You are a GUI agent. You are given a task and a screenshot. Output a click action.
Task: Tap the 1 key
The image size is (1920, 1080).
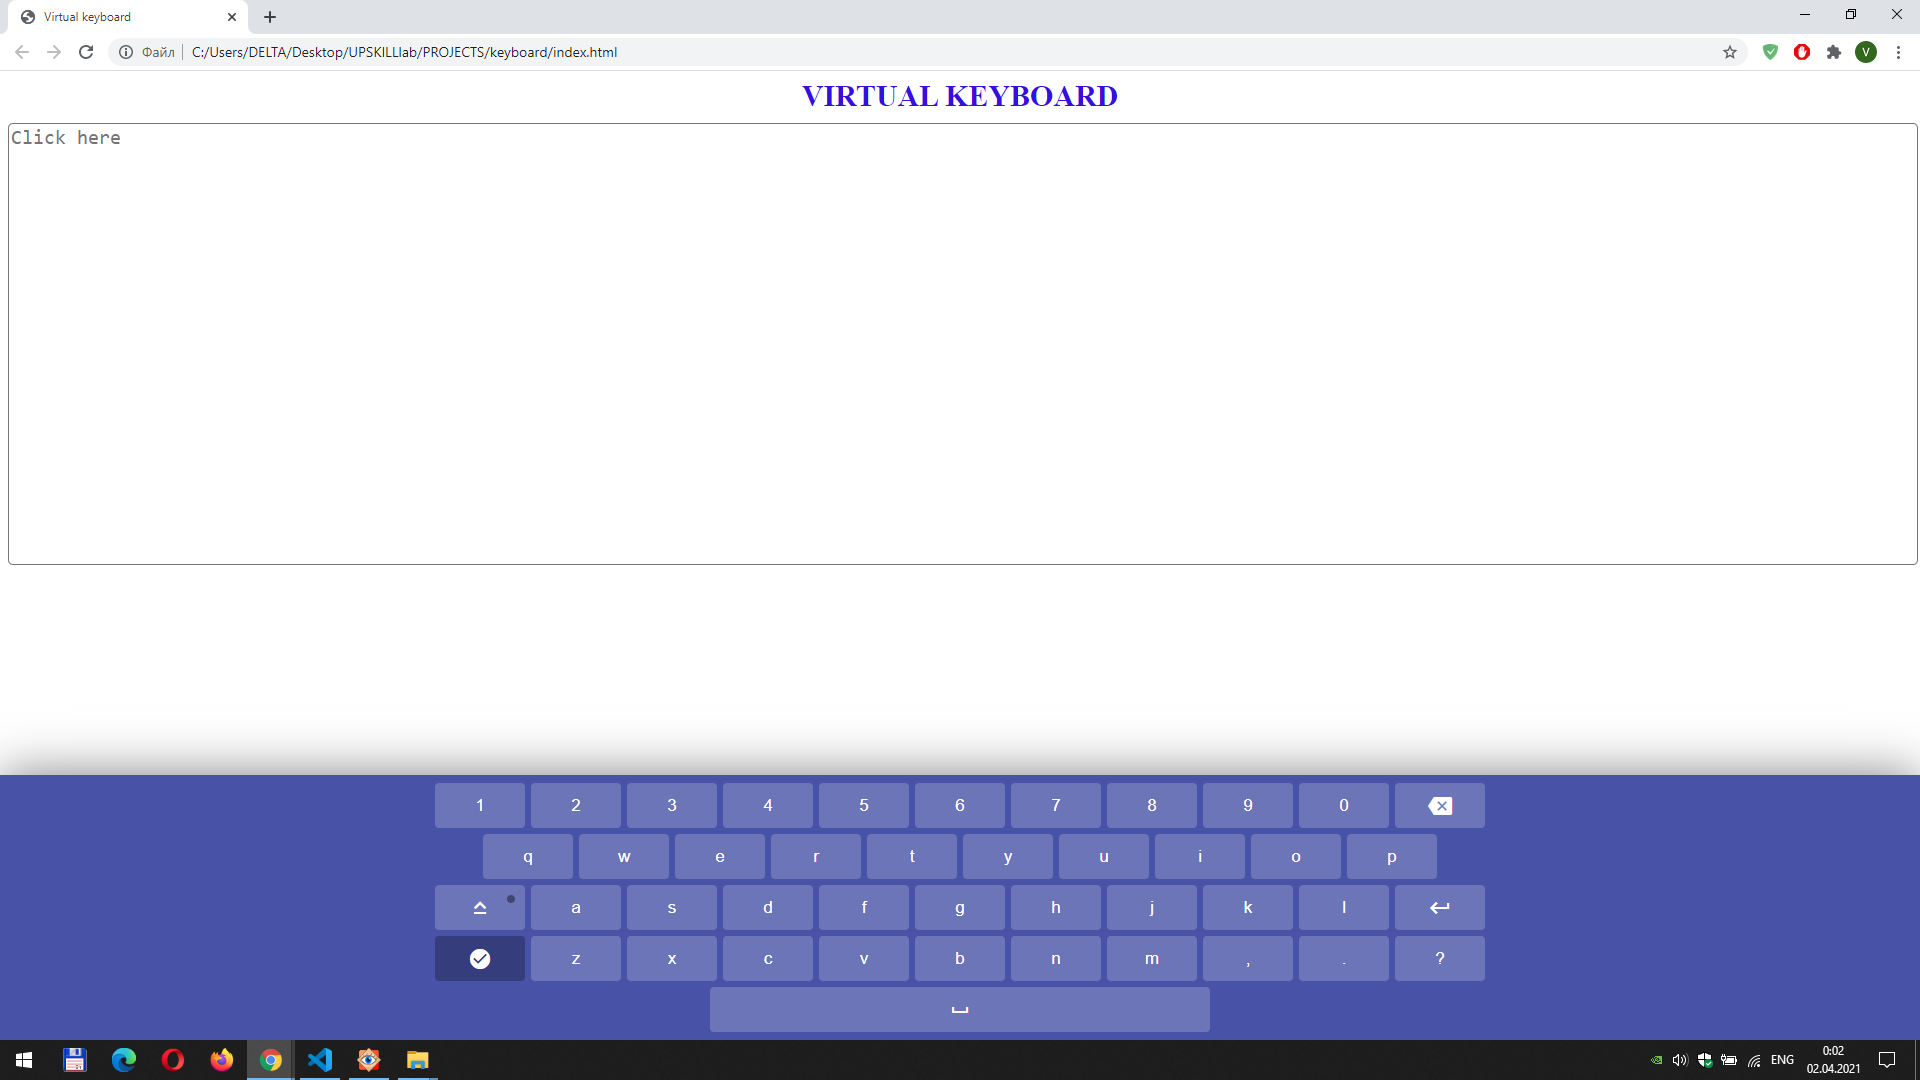pyautogui.click(x=480, y=805)
